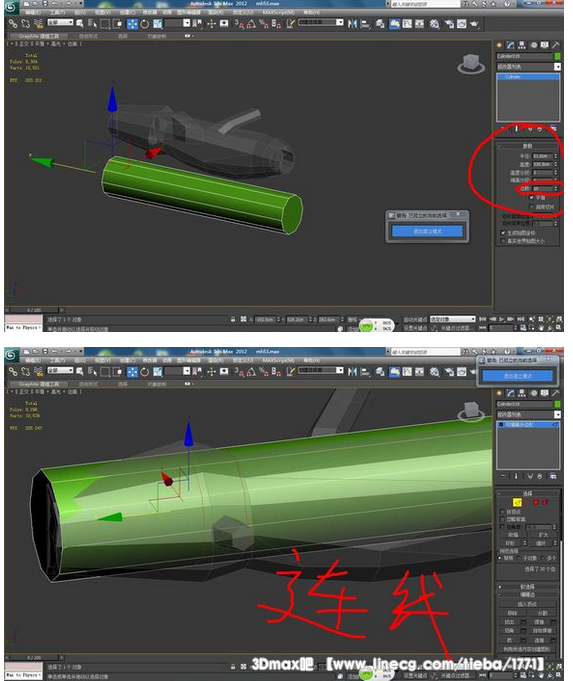Click Remove Modifier icon under top stack
The height and width of the screenshot is (681, 573).
click(540, 129)
